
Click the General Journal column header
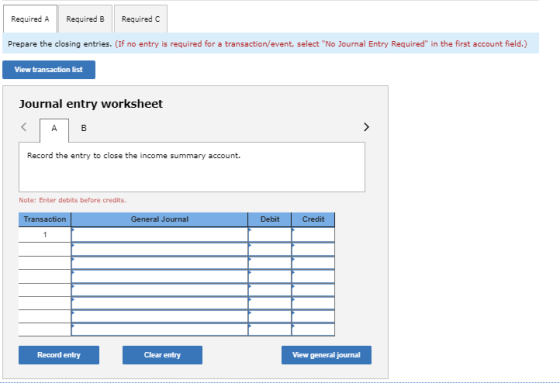(160, 219)
